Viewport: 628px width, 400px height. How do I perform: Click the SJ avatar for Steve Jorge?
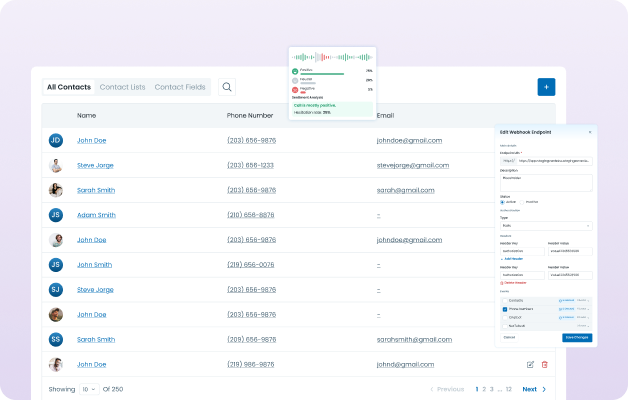(x=56, y=290)
